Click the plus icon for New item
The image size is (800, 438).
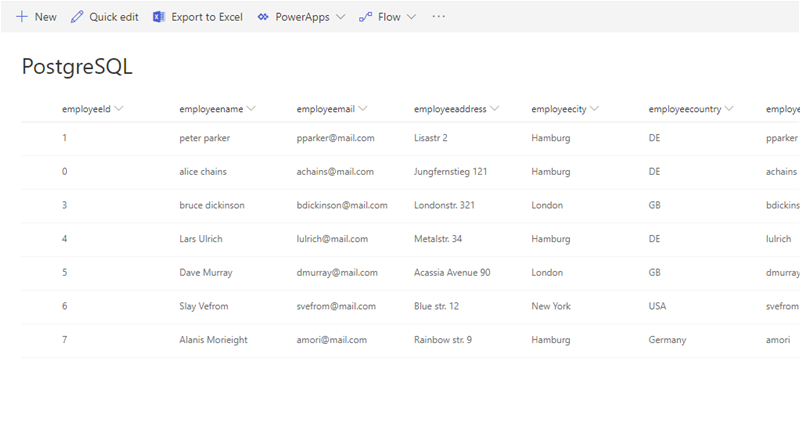[21, 17]
